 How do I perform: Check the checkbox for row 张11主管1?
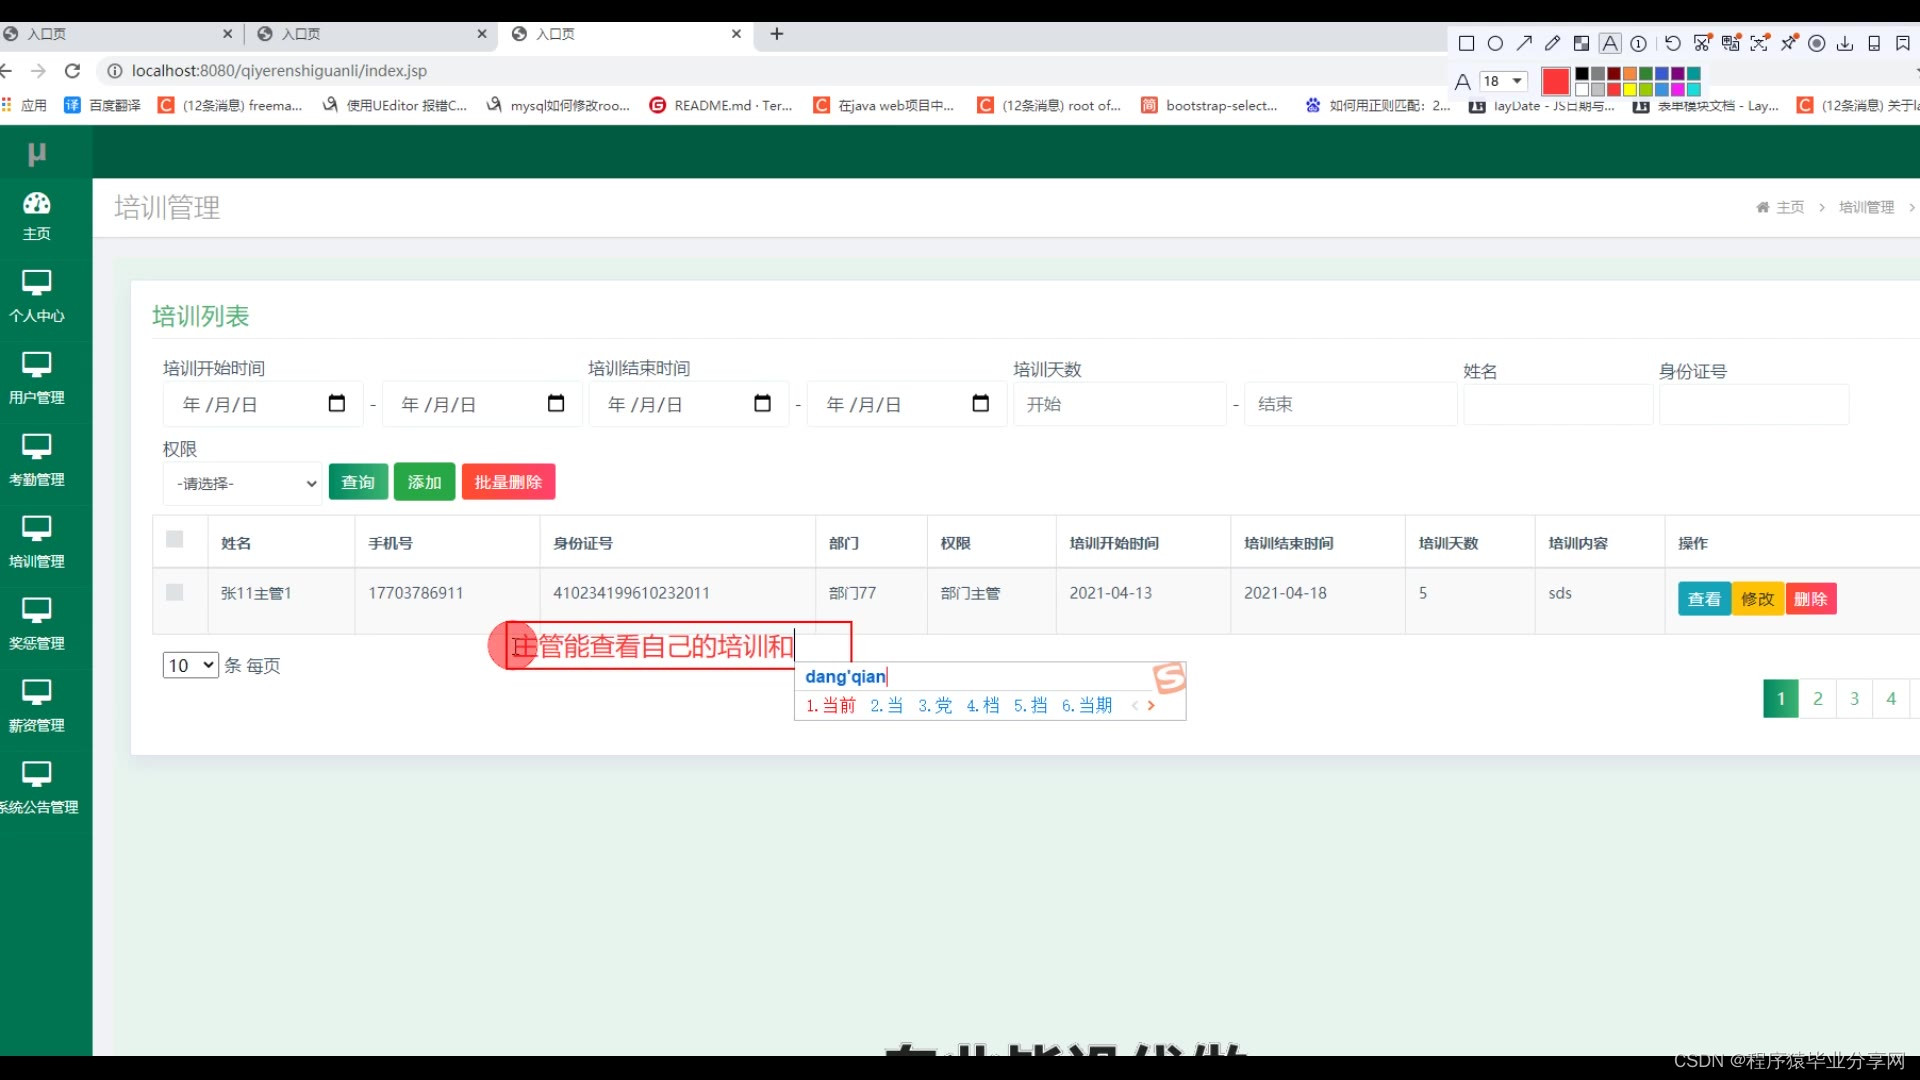pos(175,593)
